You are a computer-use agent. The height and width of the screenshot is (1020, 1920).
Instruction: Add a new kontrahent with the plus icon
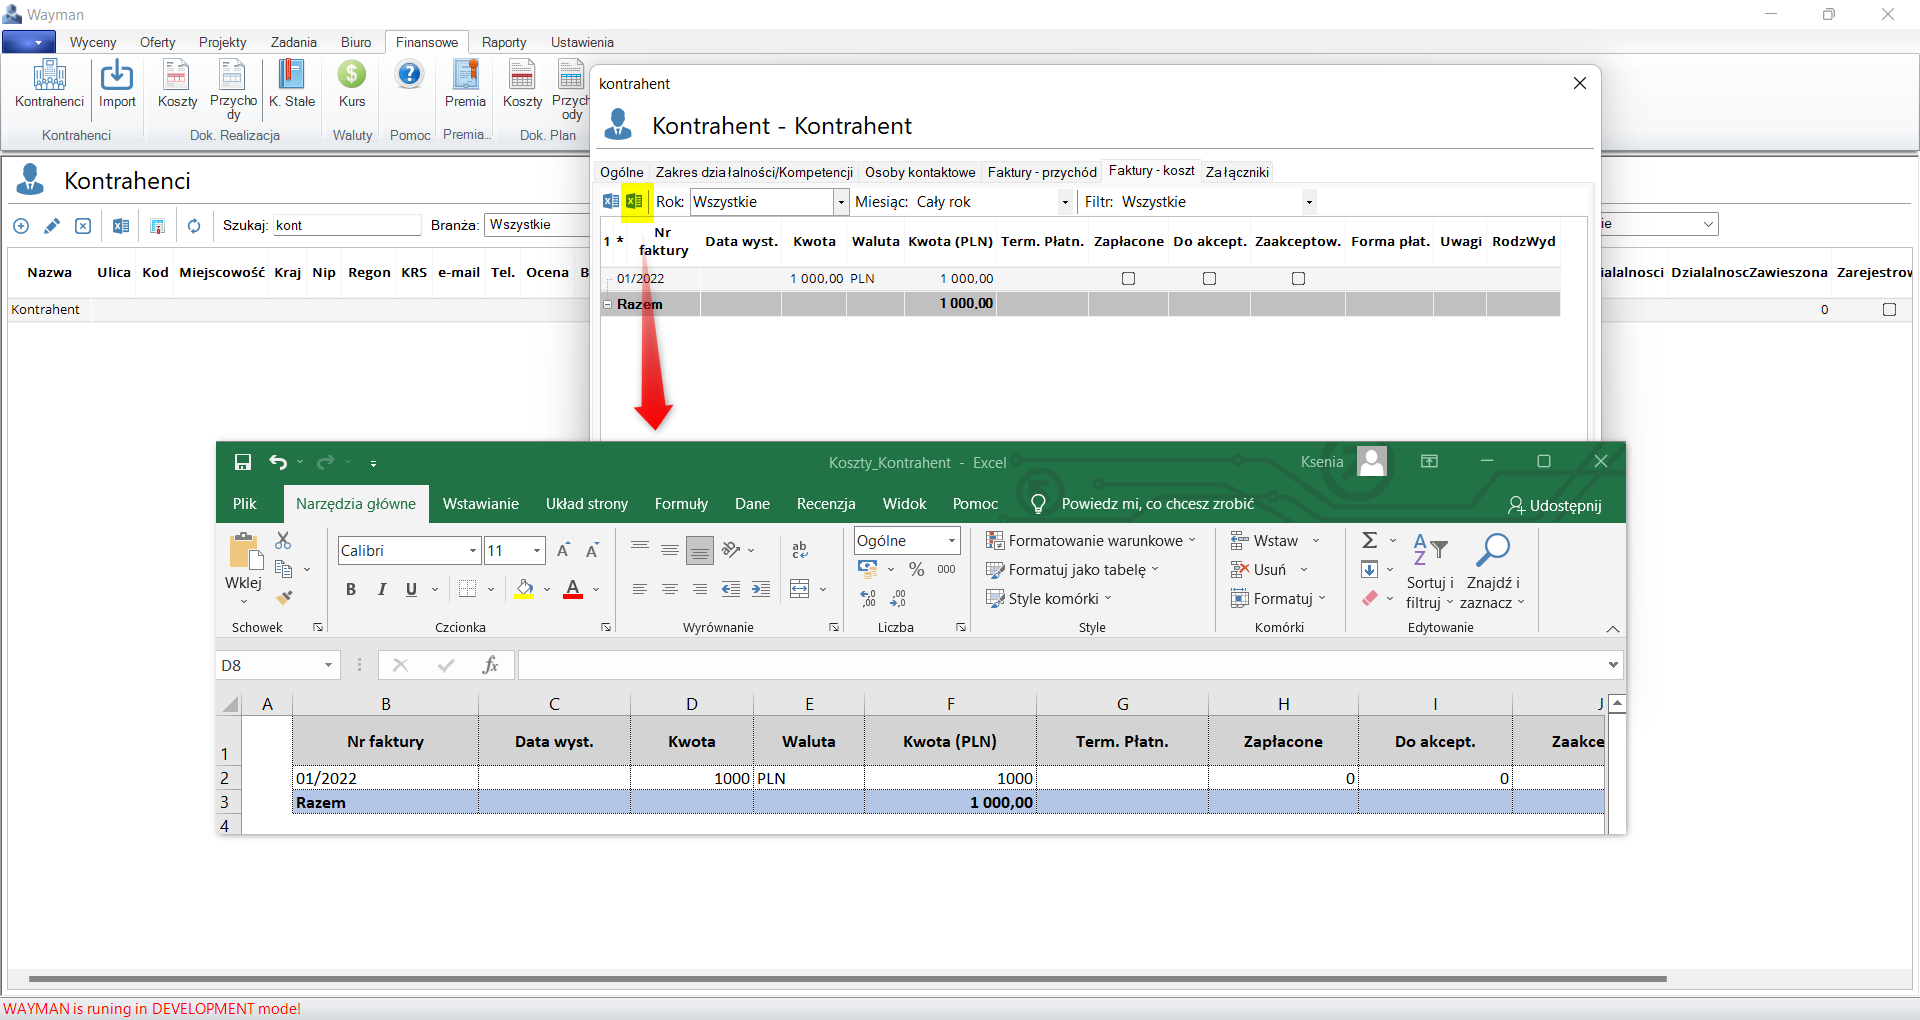(21, 226)
